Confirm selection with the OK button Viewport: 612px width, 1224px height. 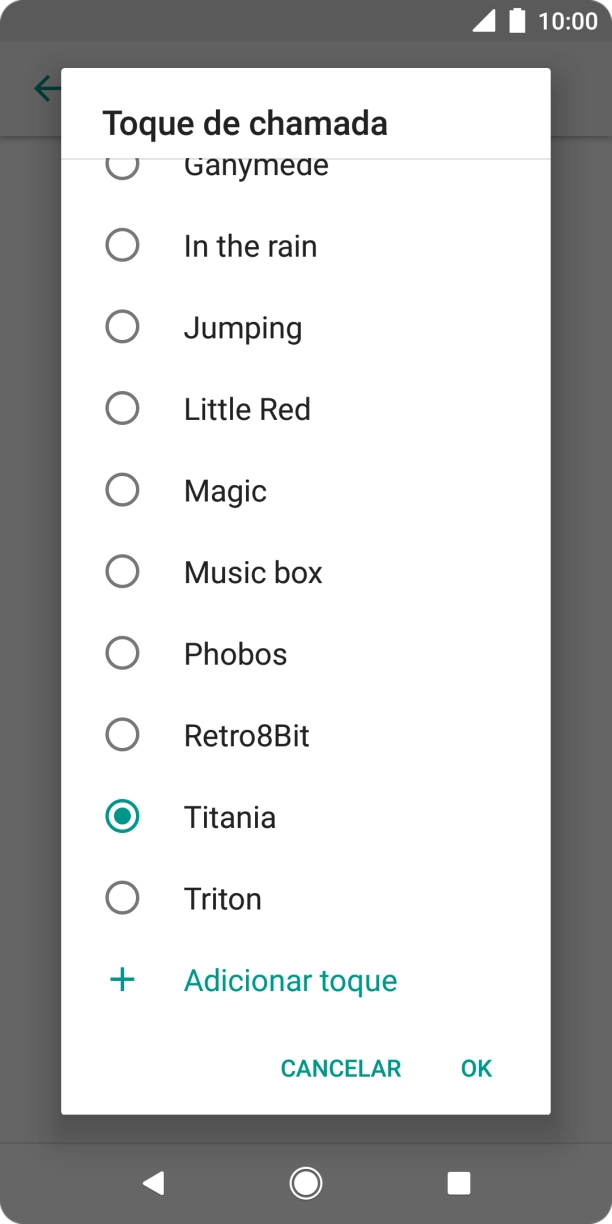[x=475, y=1068]
